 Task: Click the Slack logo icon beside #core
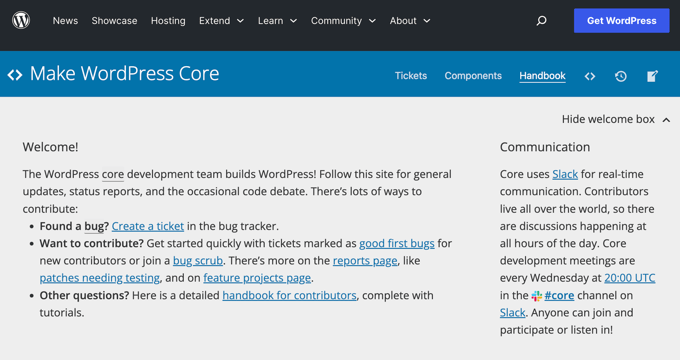click(x=537, y=296)
